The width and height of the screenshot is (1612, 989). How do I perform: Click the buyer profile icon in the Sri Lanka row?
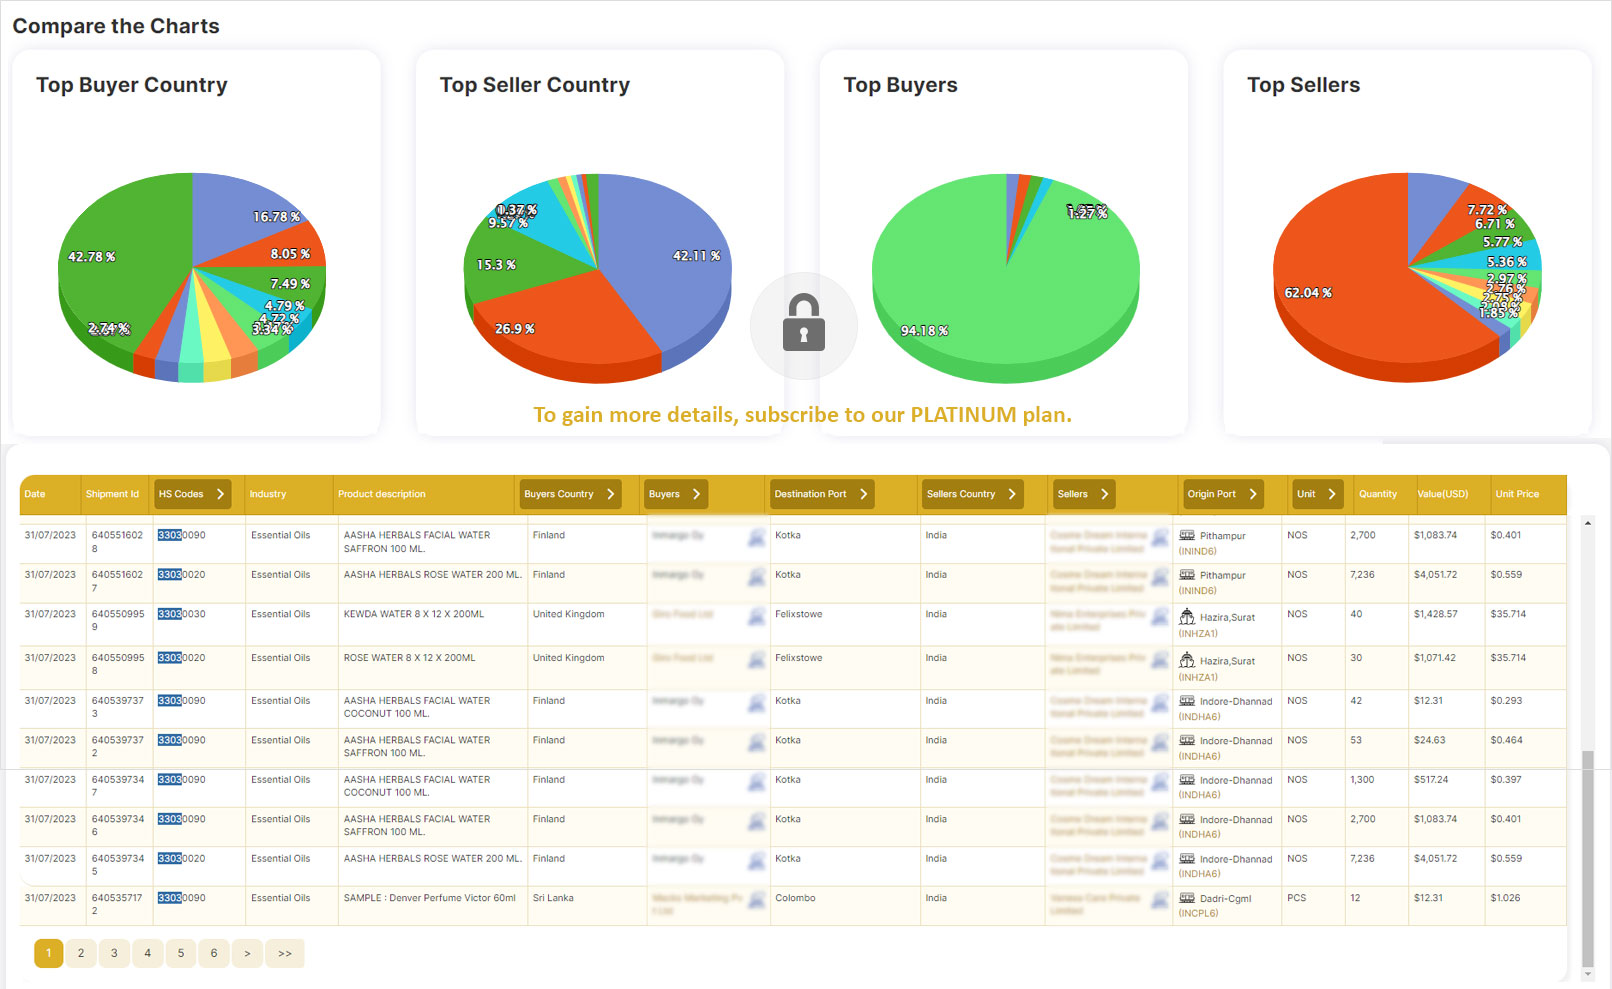pos(756,899)
